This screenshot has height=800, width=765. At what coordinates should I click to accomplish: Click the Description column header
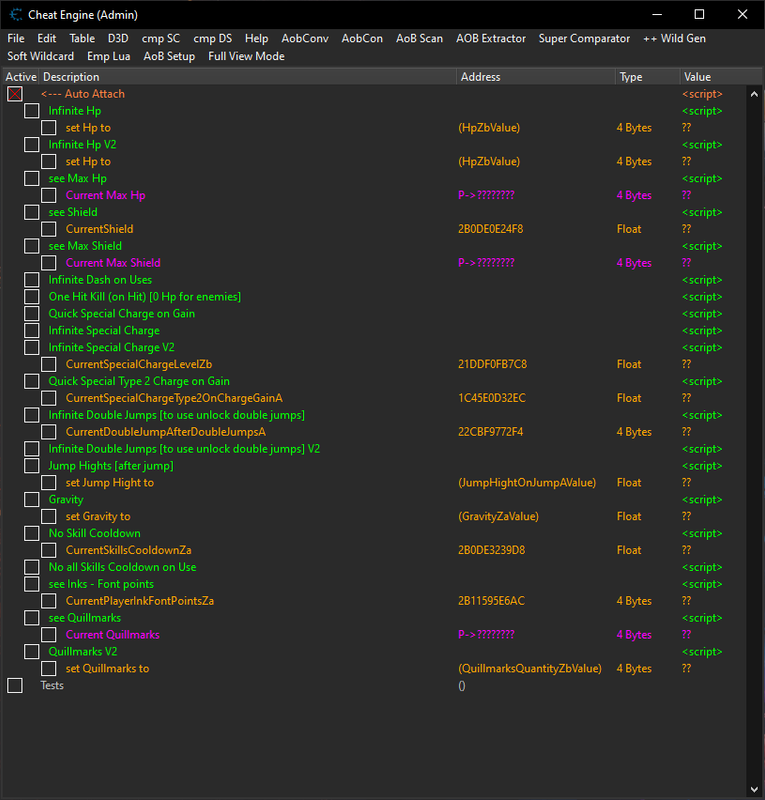(x=248, y=77)
